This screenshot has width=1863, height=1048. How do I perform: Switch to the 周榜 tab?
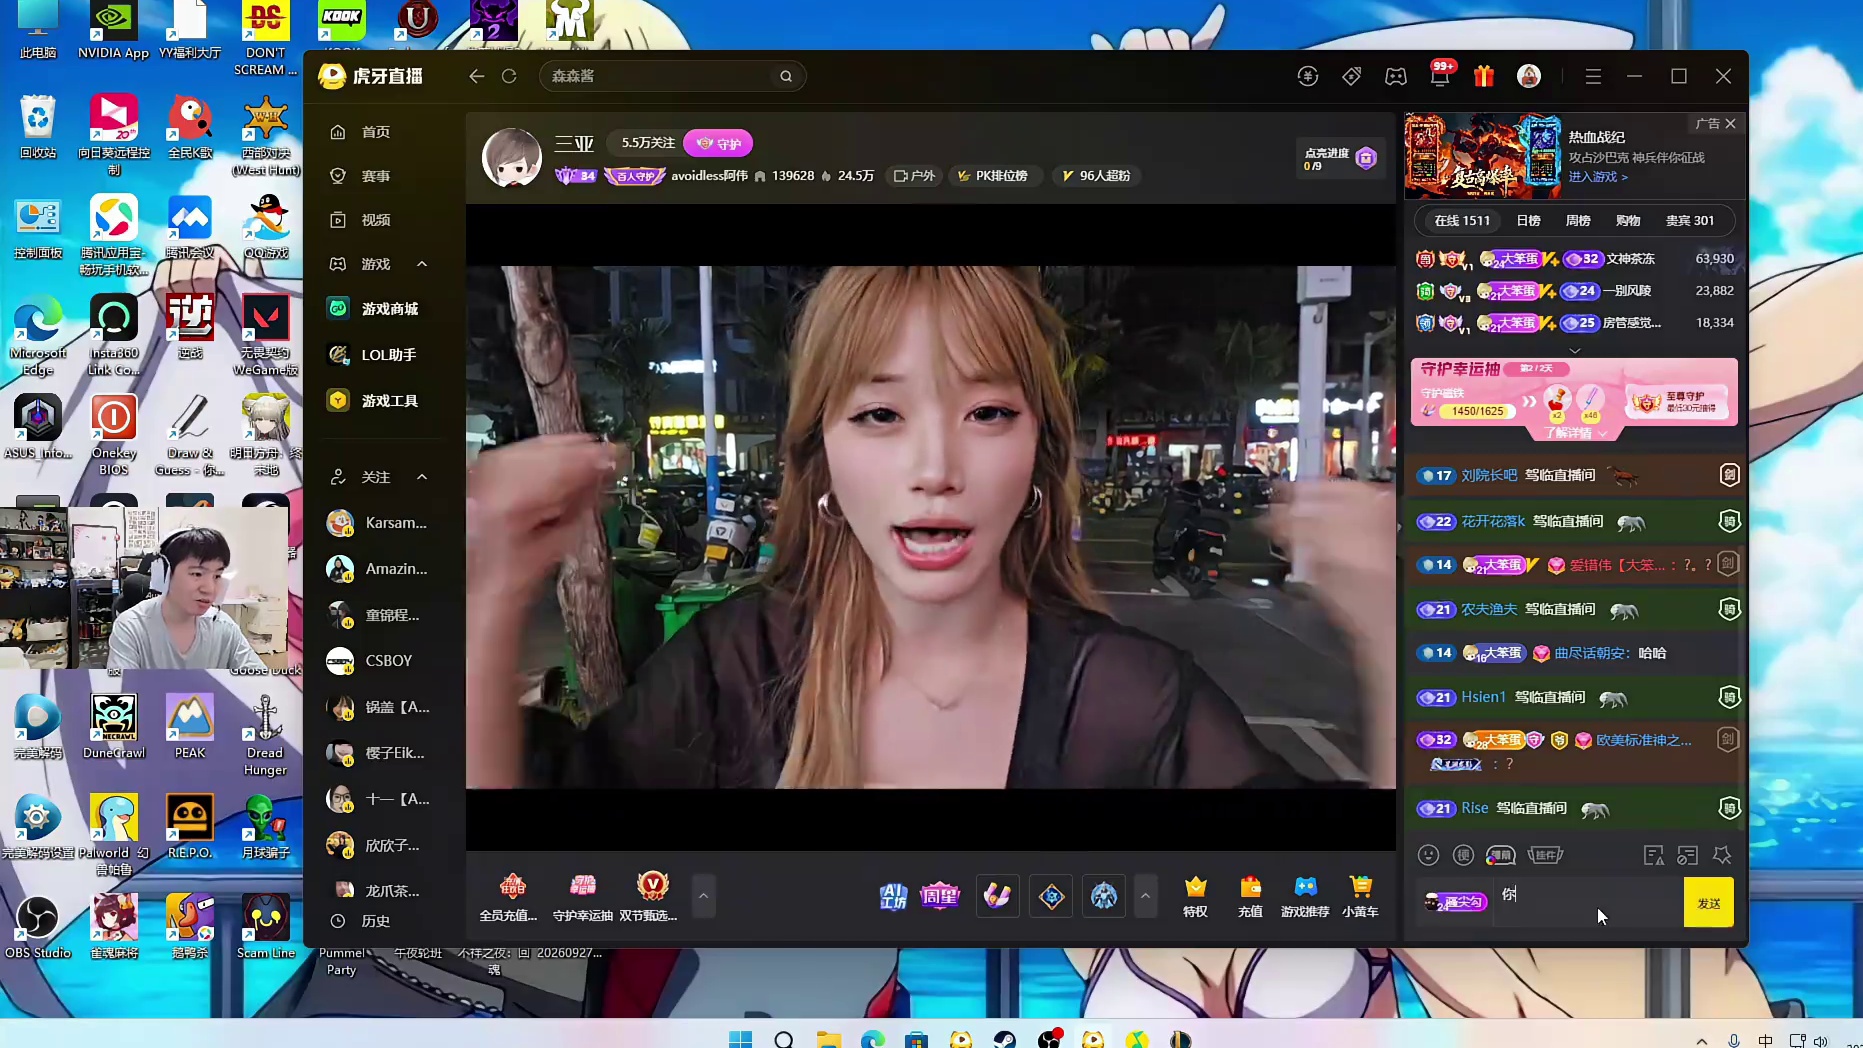1578,220
